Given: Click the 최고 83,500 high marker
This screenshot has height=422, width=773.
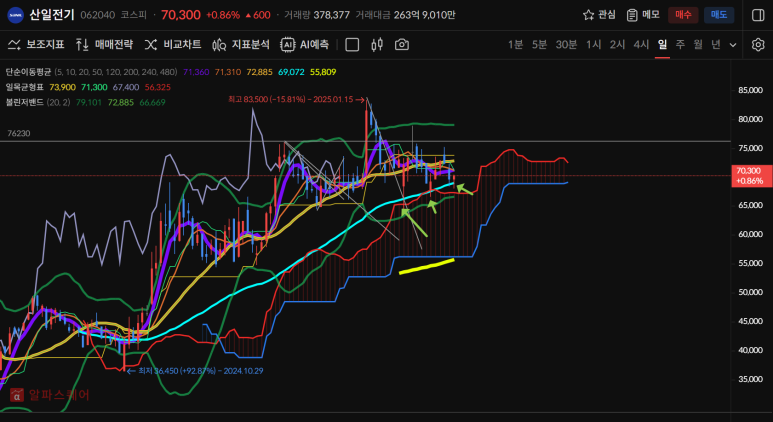Looking at the screenshot, I should tap(296, 99).
